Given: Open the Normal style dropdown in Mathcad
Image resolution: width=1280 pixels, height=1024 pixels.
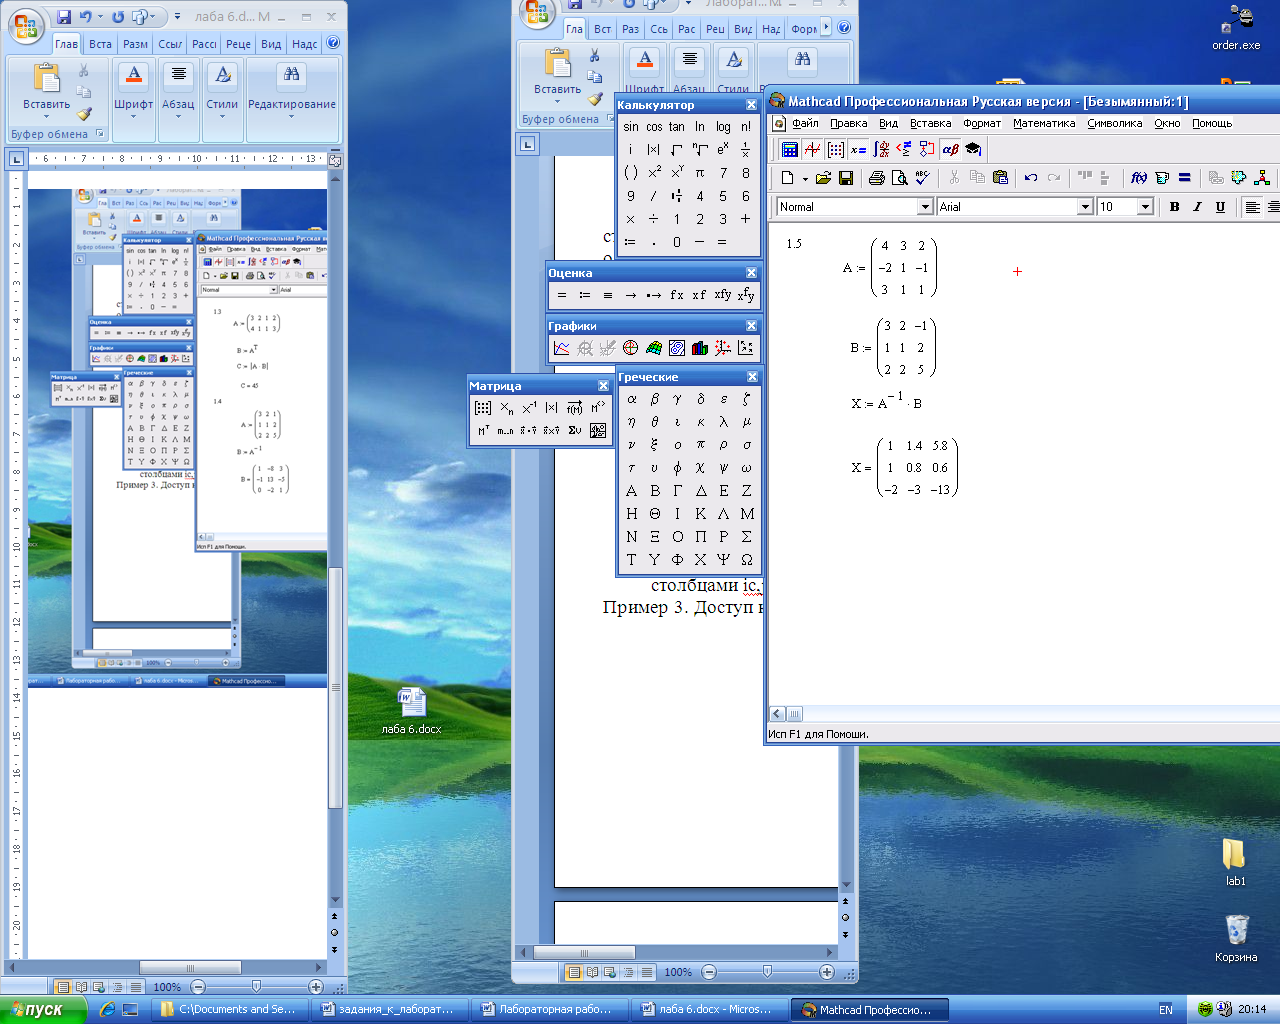Looking at the screenshot, I should point(925,207).
